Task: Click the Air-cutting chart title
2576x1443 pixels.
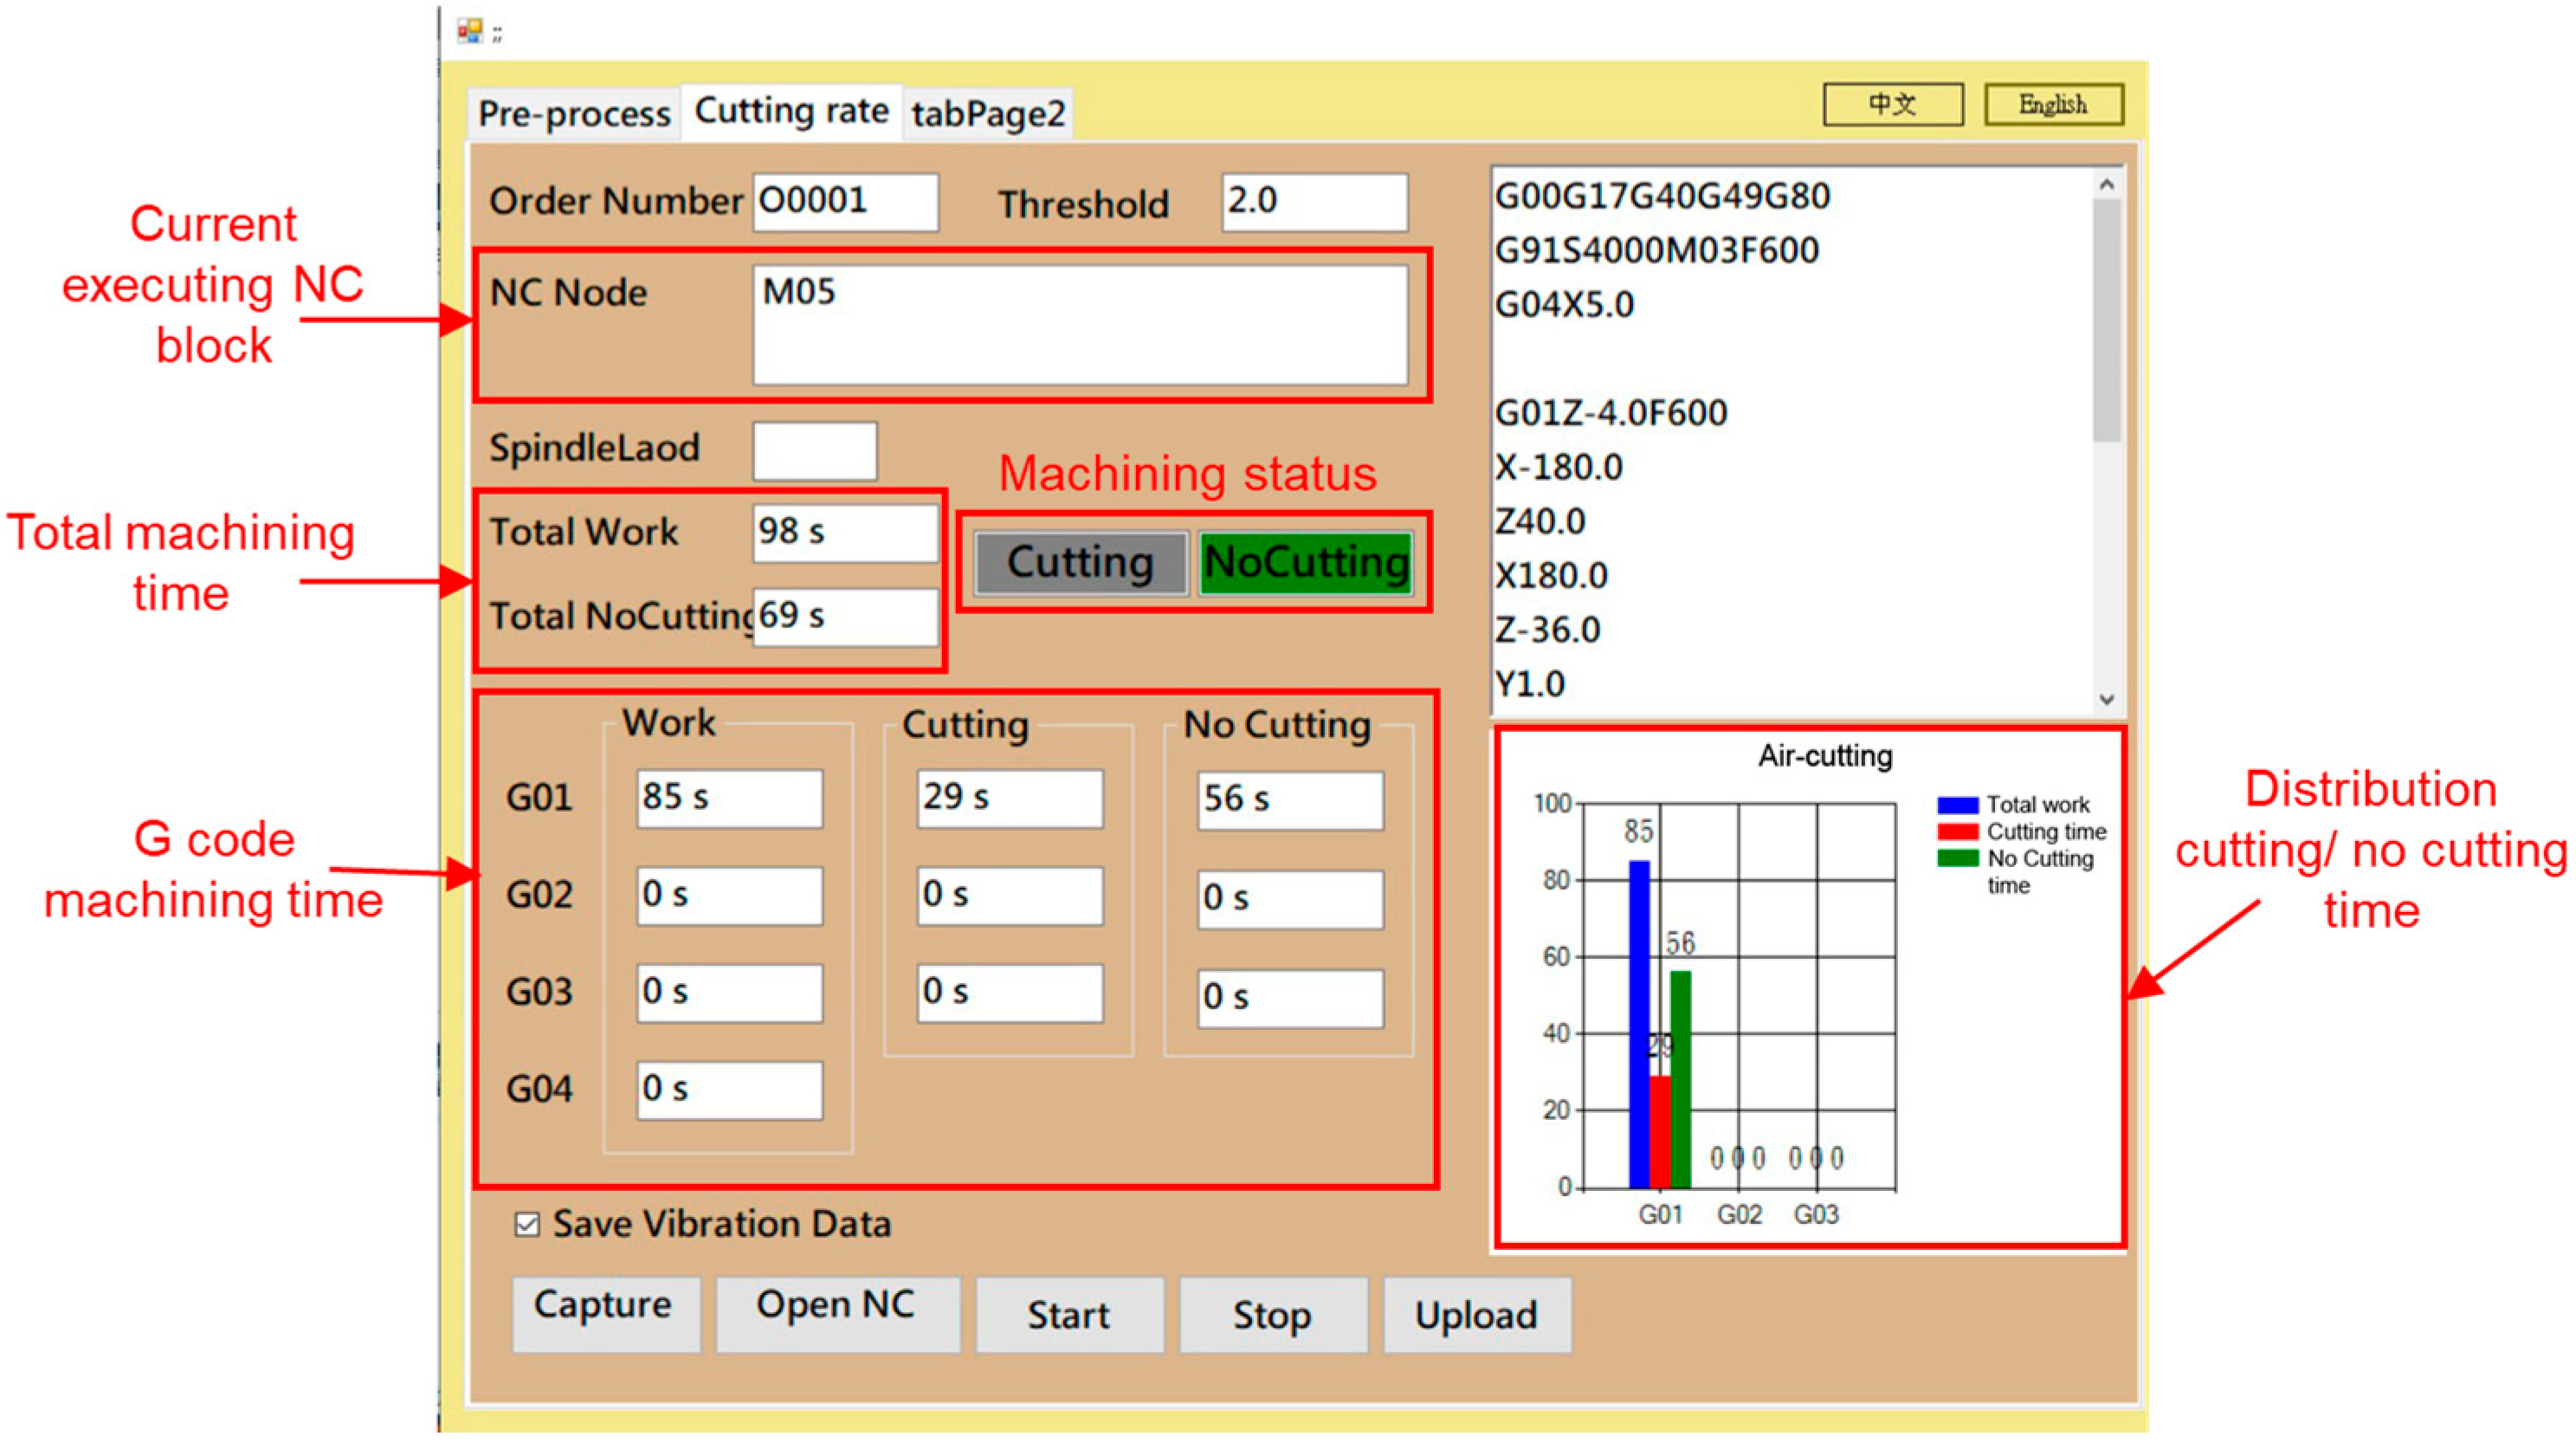Action: pos(1825,756)
